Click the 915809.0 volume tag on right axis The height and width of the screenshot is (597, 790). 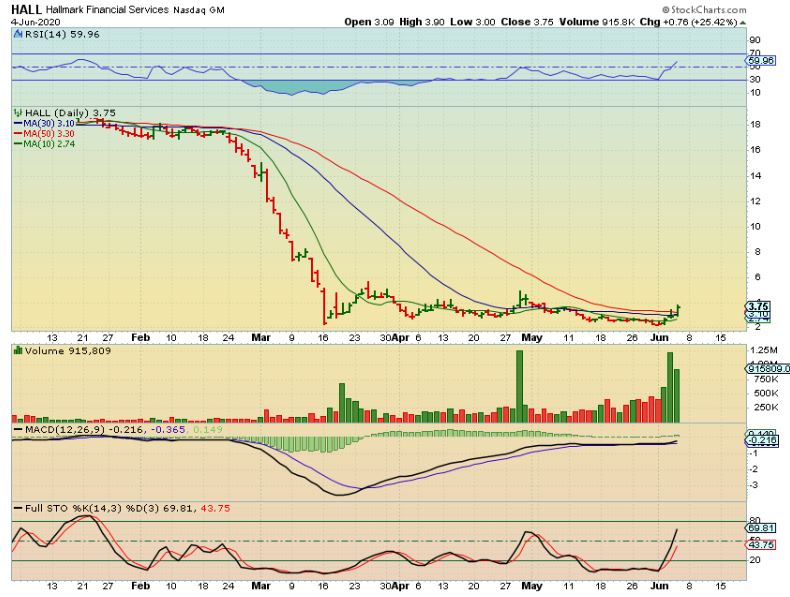tap(767, 369)
